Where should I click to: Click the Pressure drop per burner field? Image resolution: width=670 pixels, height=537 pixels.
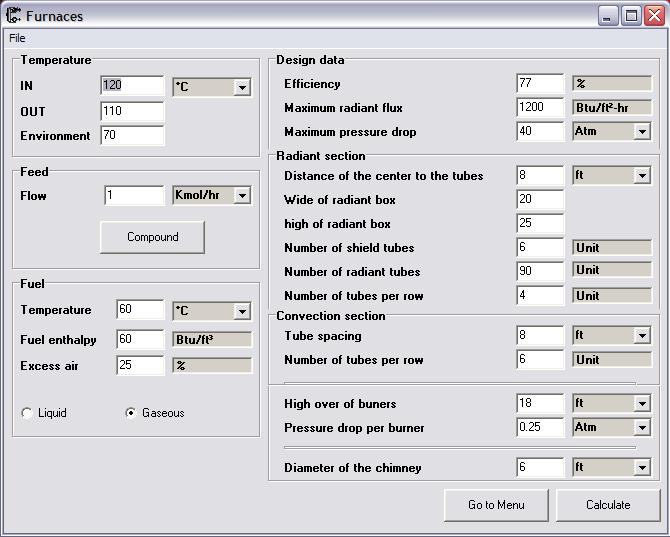tap(540, 427)
